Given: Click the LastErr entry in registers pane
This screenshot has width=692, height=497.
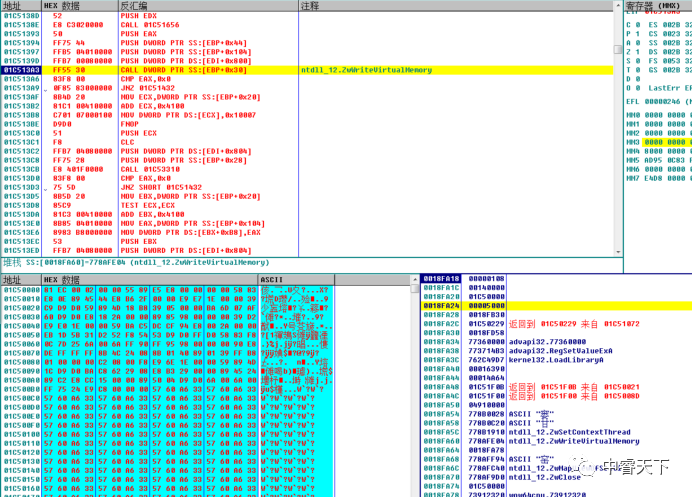Looking at the screenshot, I should tap(670, 88).
